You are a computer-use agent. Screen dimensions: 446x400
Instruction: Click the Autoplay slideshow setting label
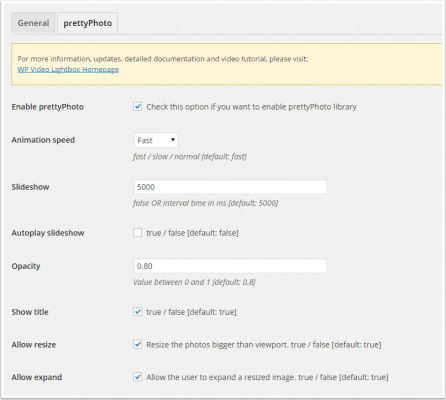click(48, 233)
